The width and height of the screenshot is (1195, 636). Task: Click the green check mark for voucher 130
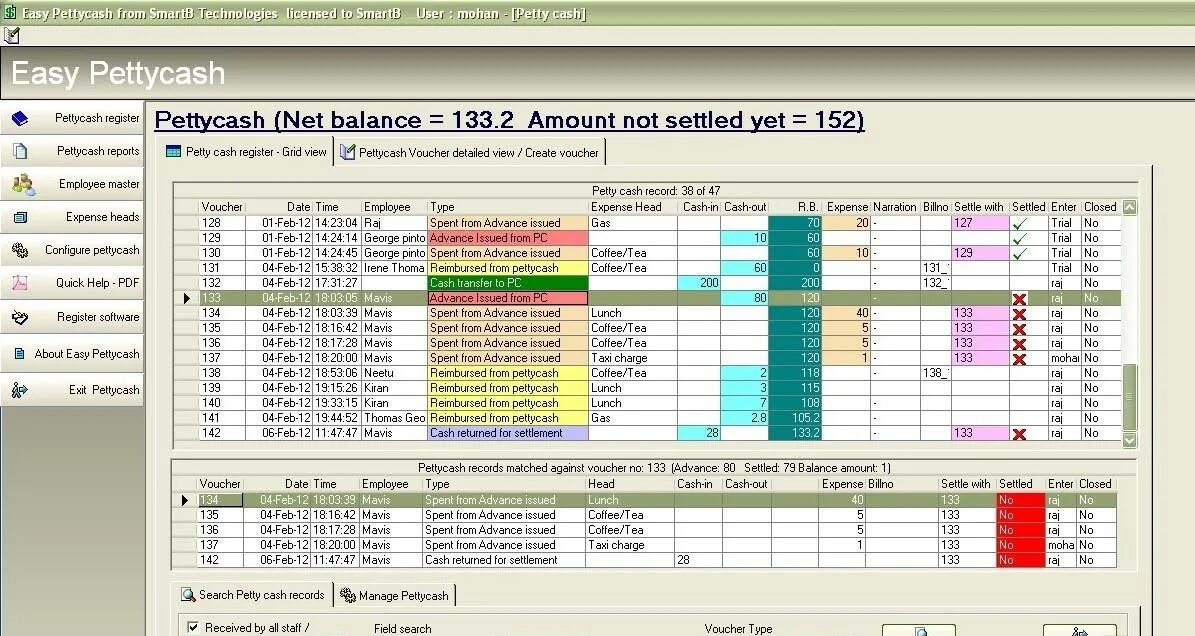[x=1020, y=253]
